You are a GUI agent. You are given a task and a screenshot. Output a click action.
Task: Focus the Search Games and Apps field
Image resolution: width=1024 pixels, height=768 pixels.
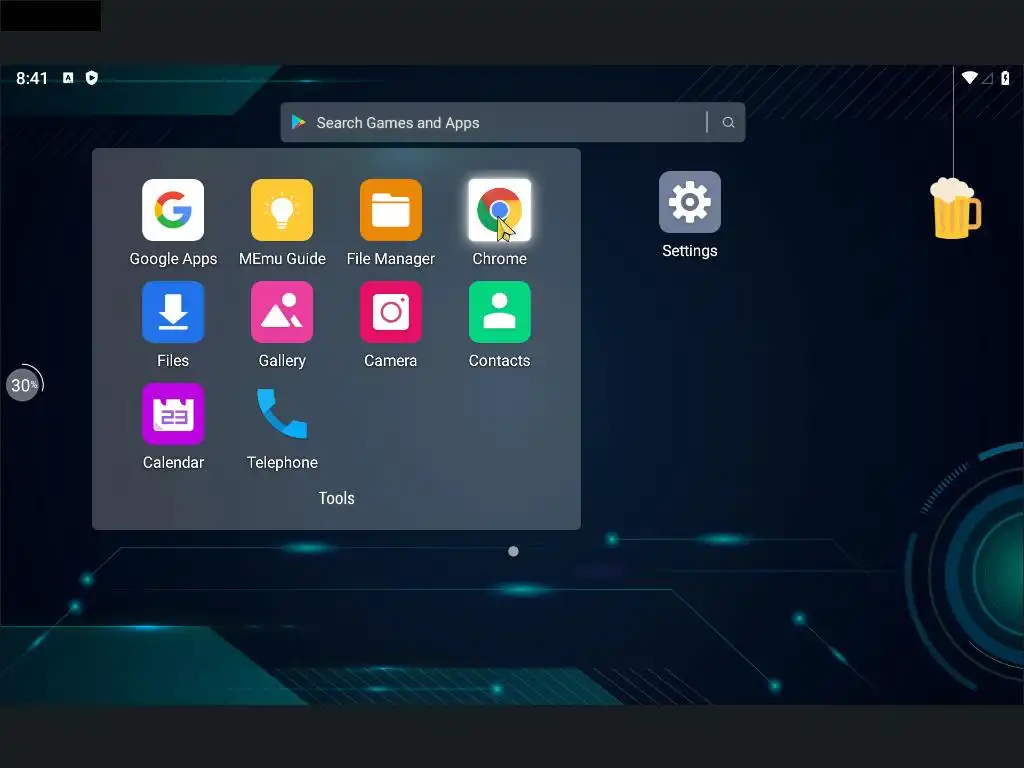pyautogui.click(x=513, y=122)
